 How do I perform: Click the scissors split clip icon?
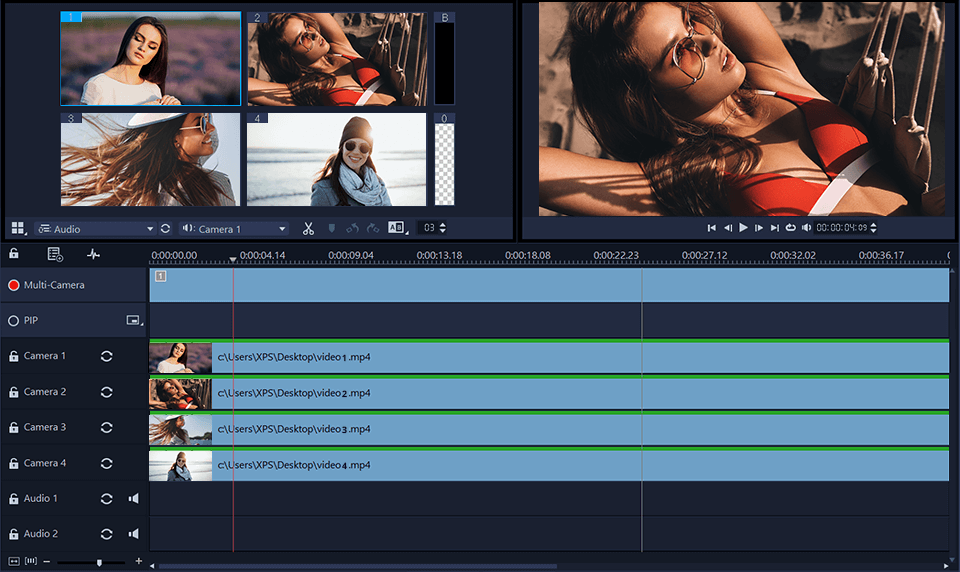pyautogui.click(x=309, y=229)
